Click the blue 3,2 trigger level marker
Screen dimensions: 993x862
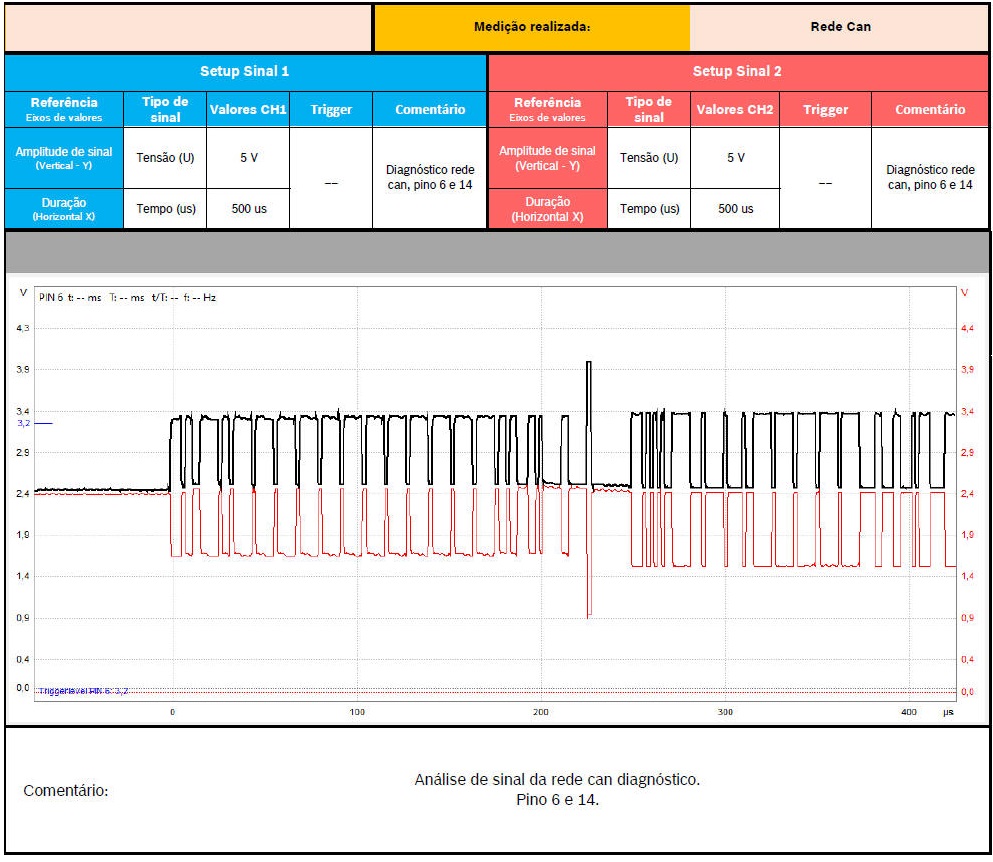[24, 423]
